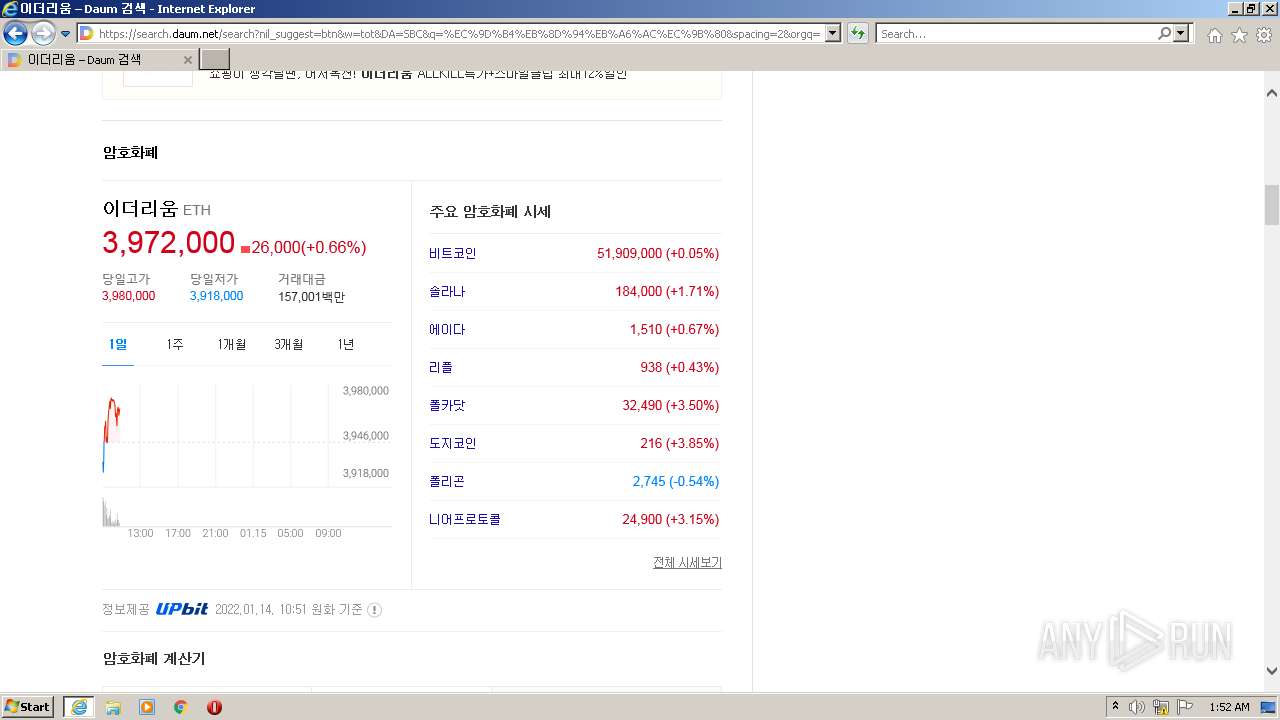This screenshot has height=720, width=1280.
Task: Click the page scrollbar up arrow
Action: [x=1272, y=93]
